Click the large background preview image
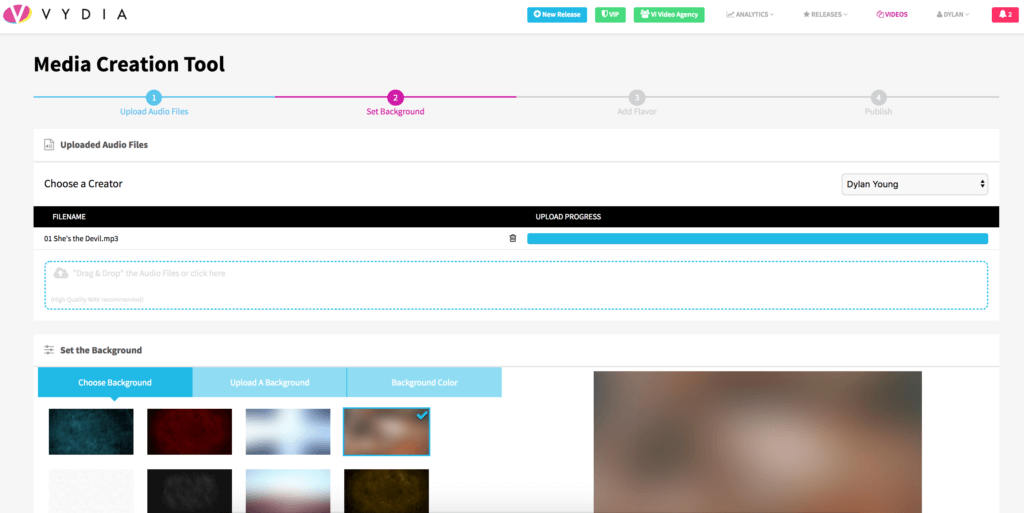 758,442
